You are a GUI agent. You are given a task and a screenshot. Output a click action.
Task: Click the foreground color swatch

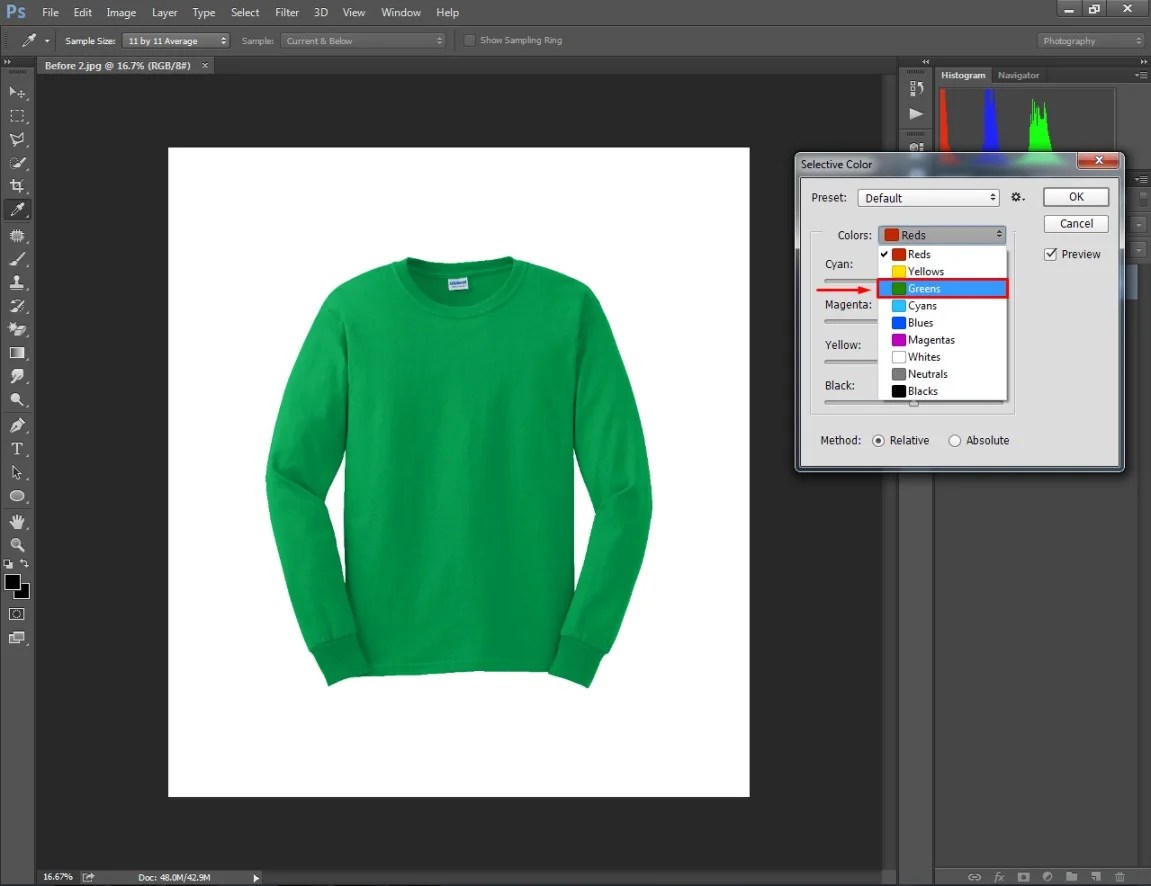(x=14, y=581)
